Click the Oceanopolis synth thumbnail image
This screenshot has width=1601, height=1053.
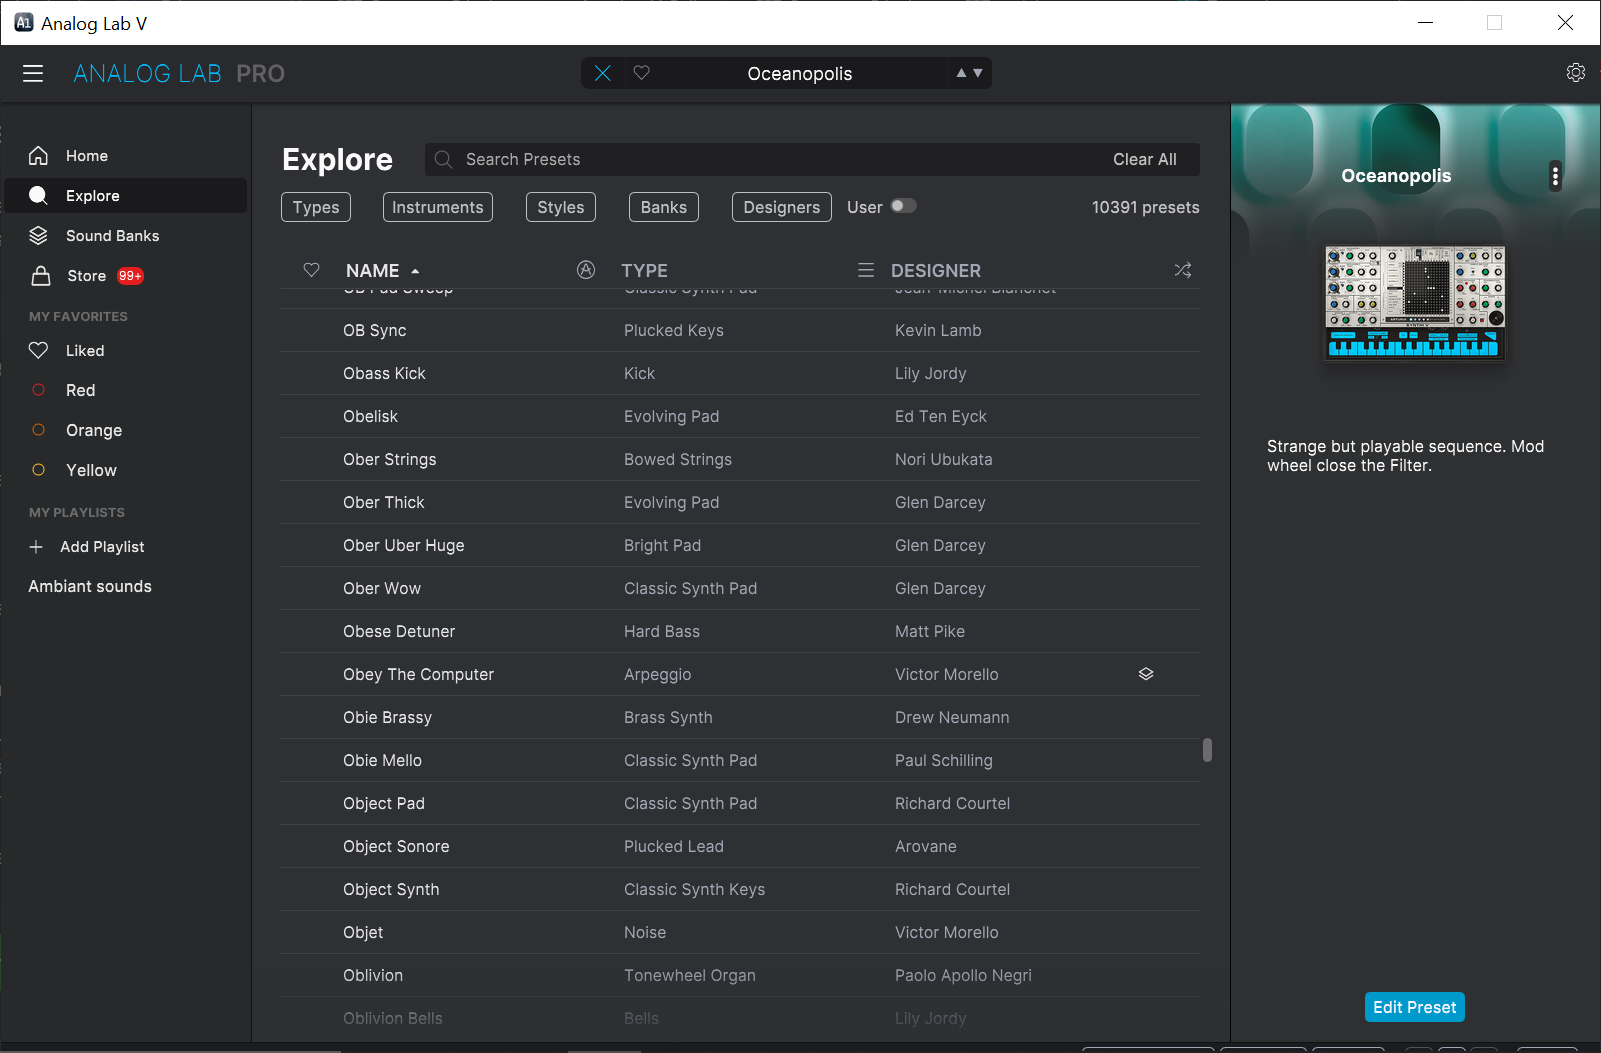[x=1415, y=302]
